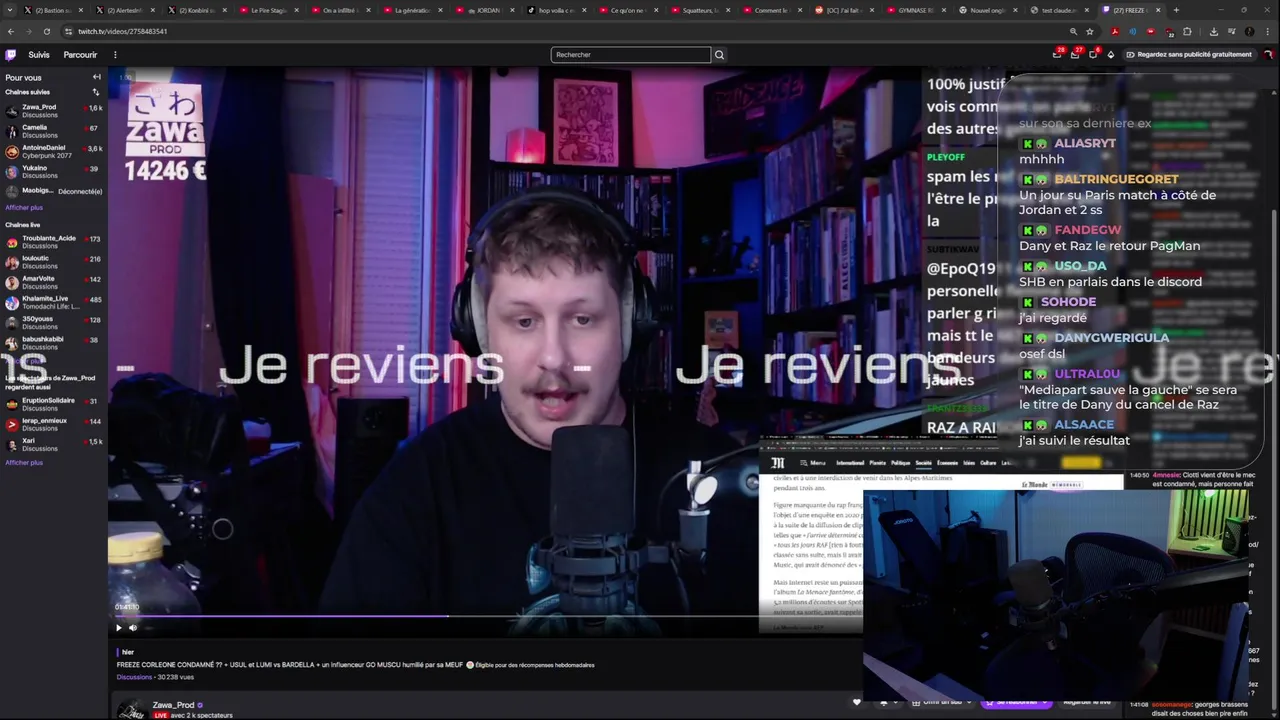Open Zawa_Prod channel name below video
Image resolution: width=1280 pixels, height=720 pixels.
pos(173,705)
